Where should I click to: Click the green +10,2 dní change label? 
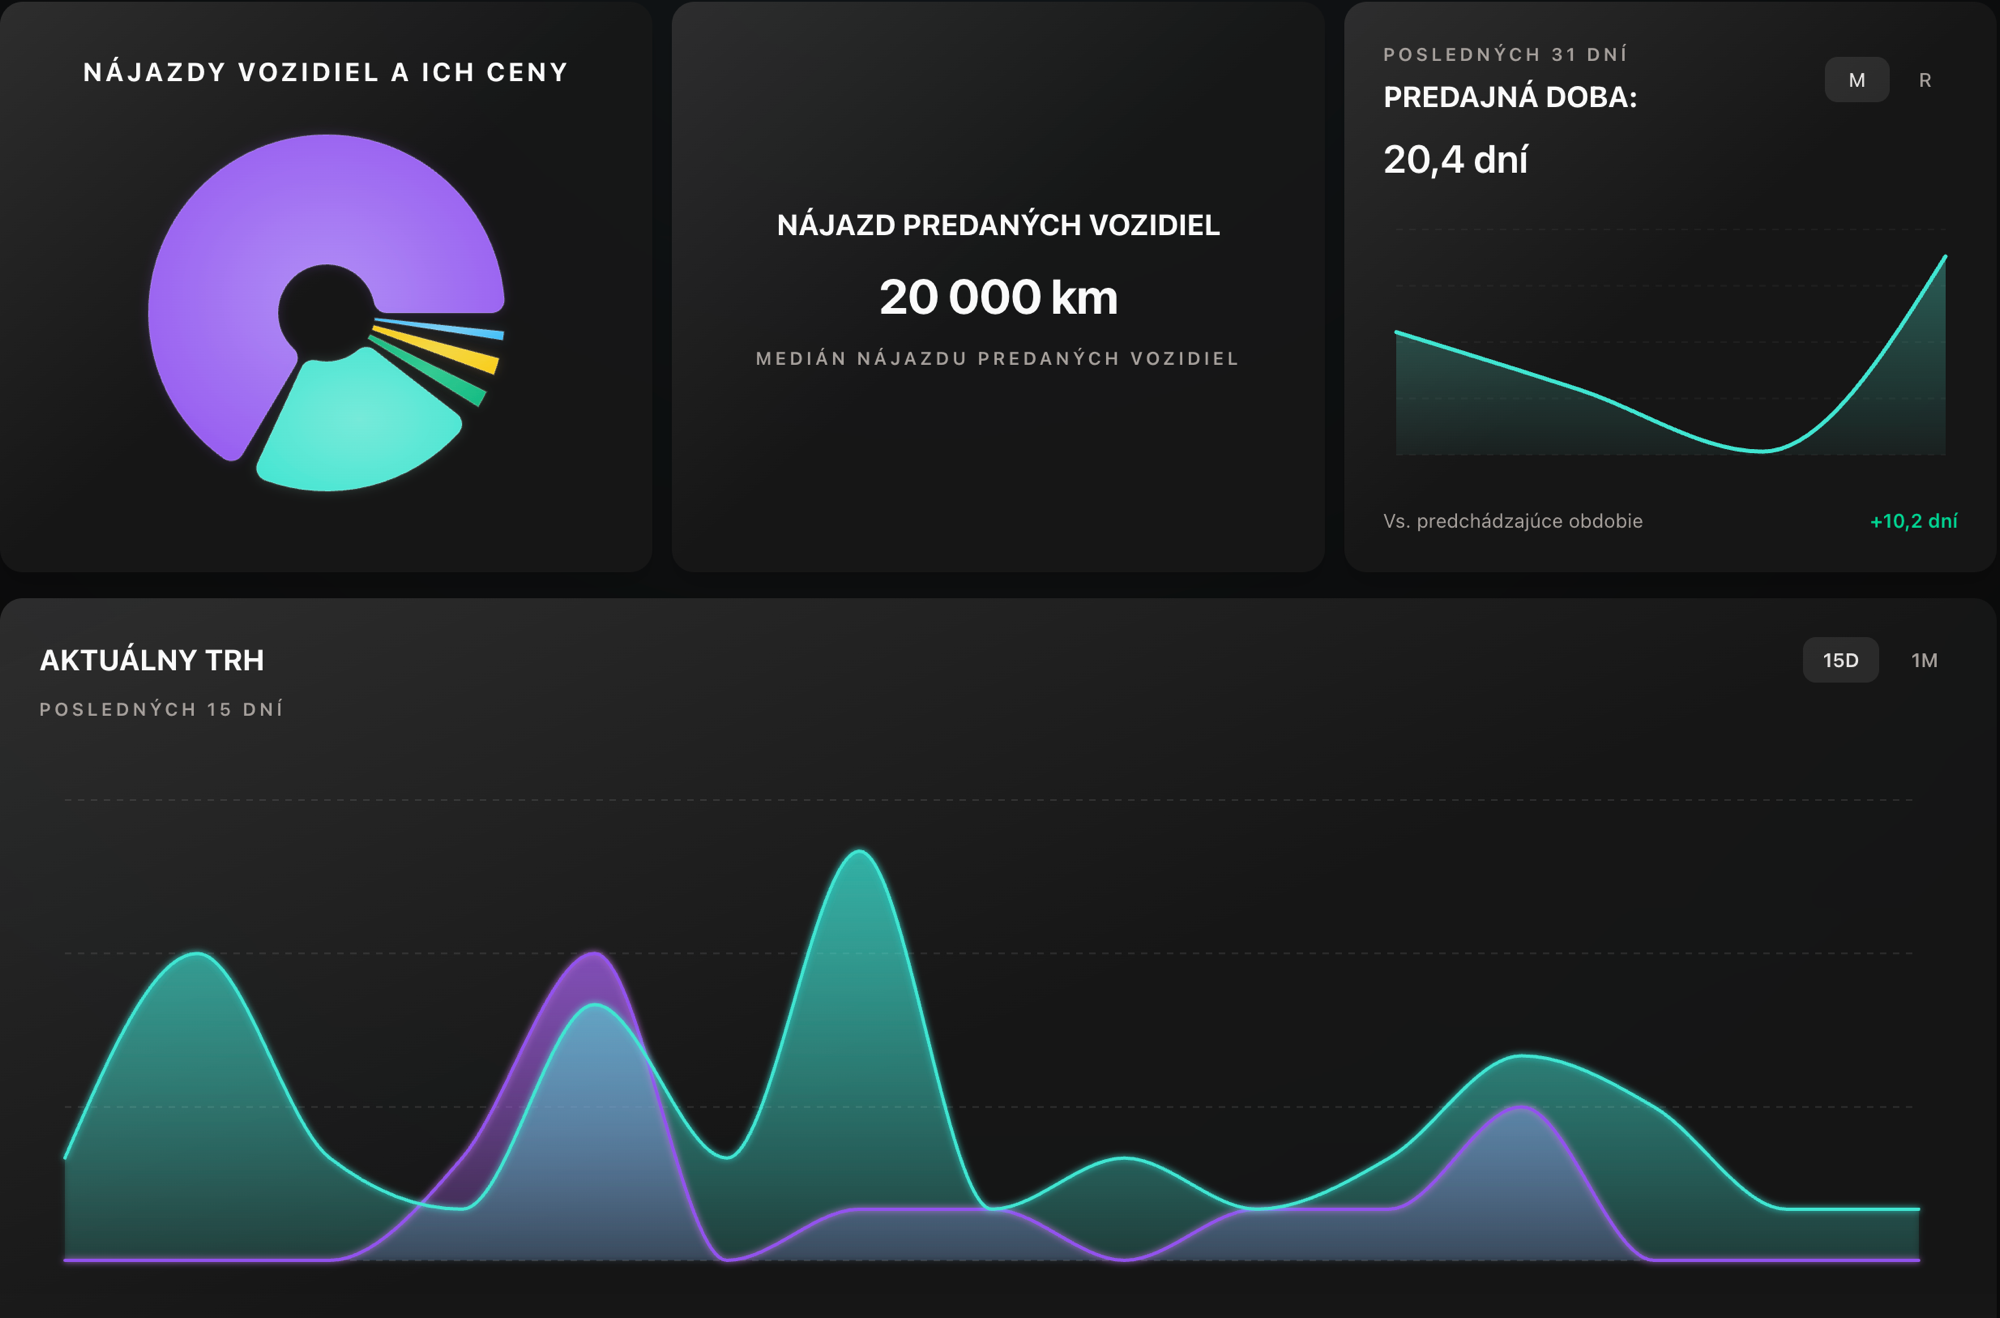(1913, 521)
